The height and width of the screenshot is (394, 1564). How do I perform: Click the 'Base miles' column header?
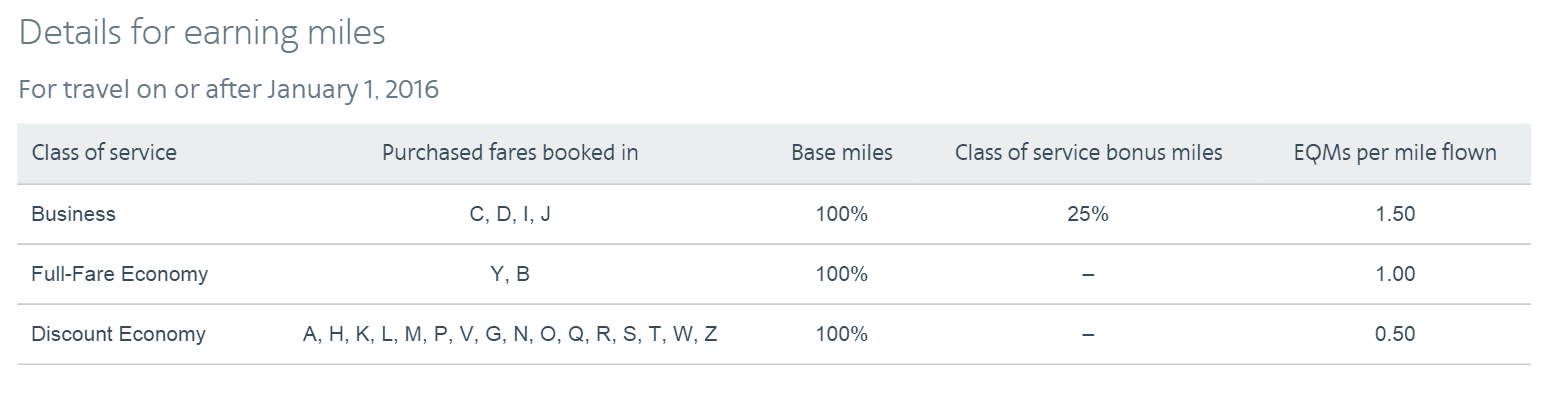842,153
